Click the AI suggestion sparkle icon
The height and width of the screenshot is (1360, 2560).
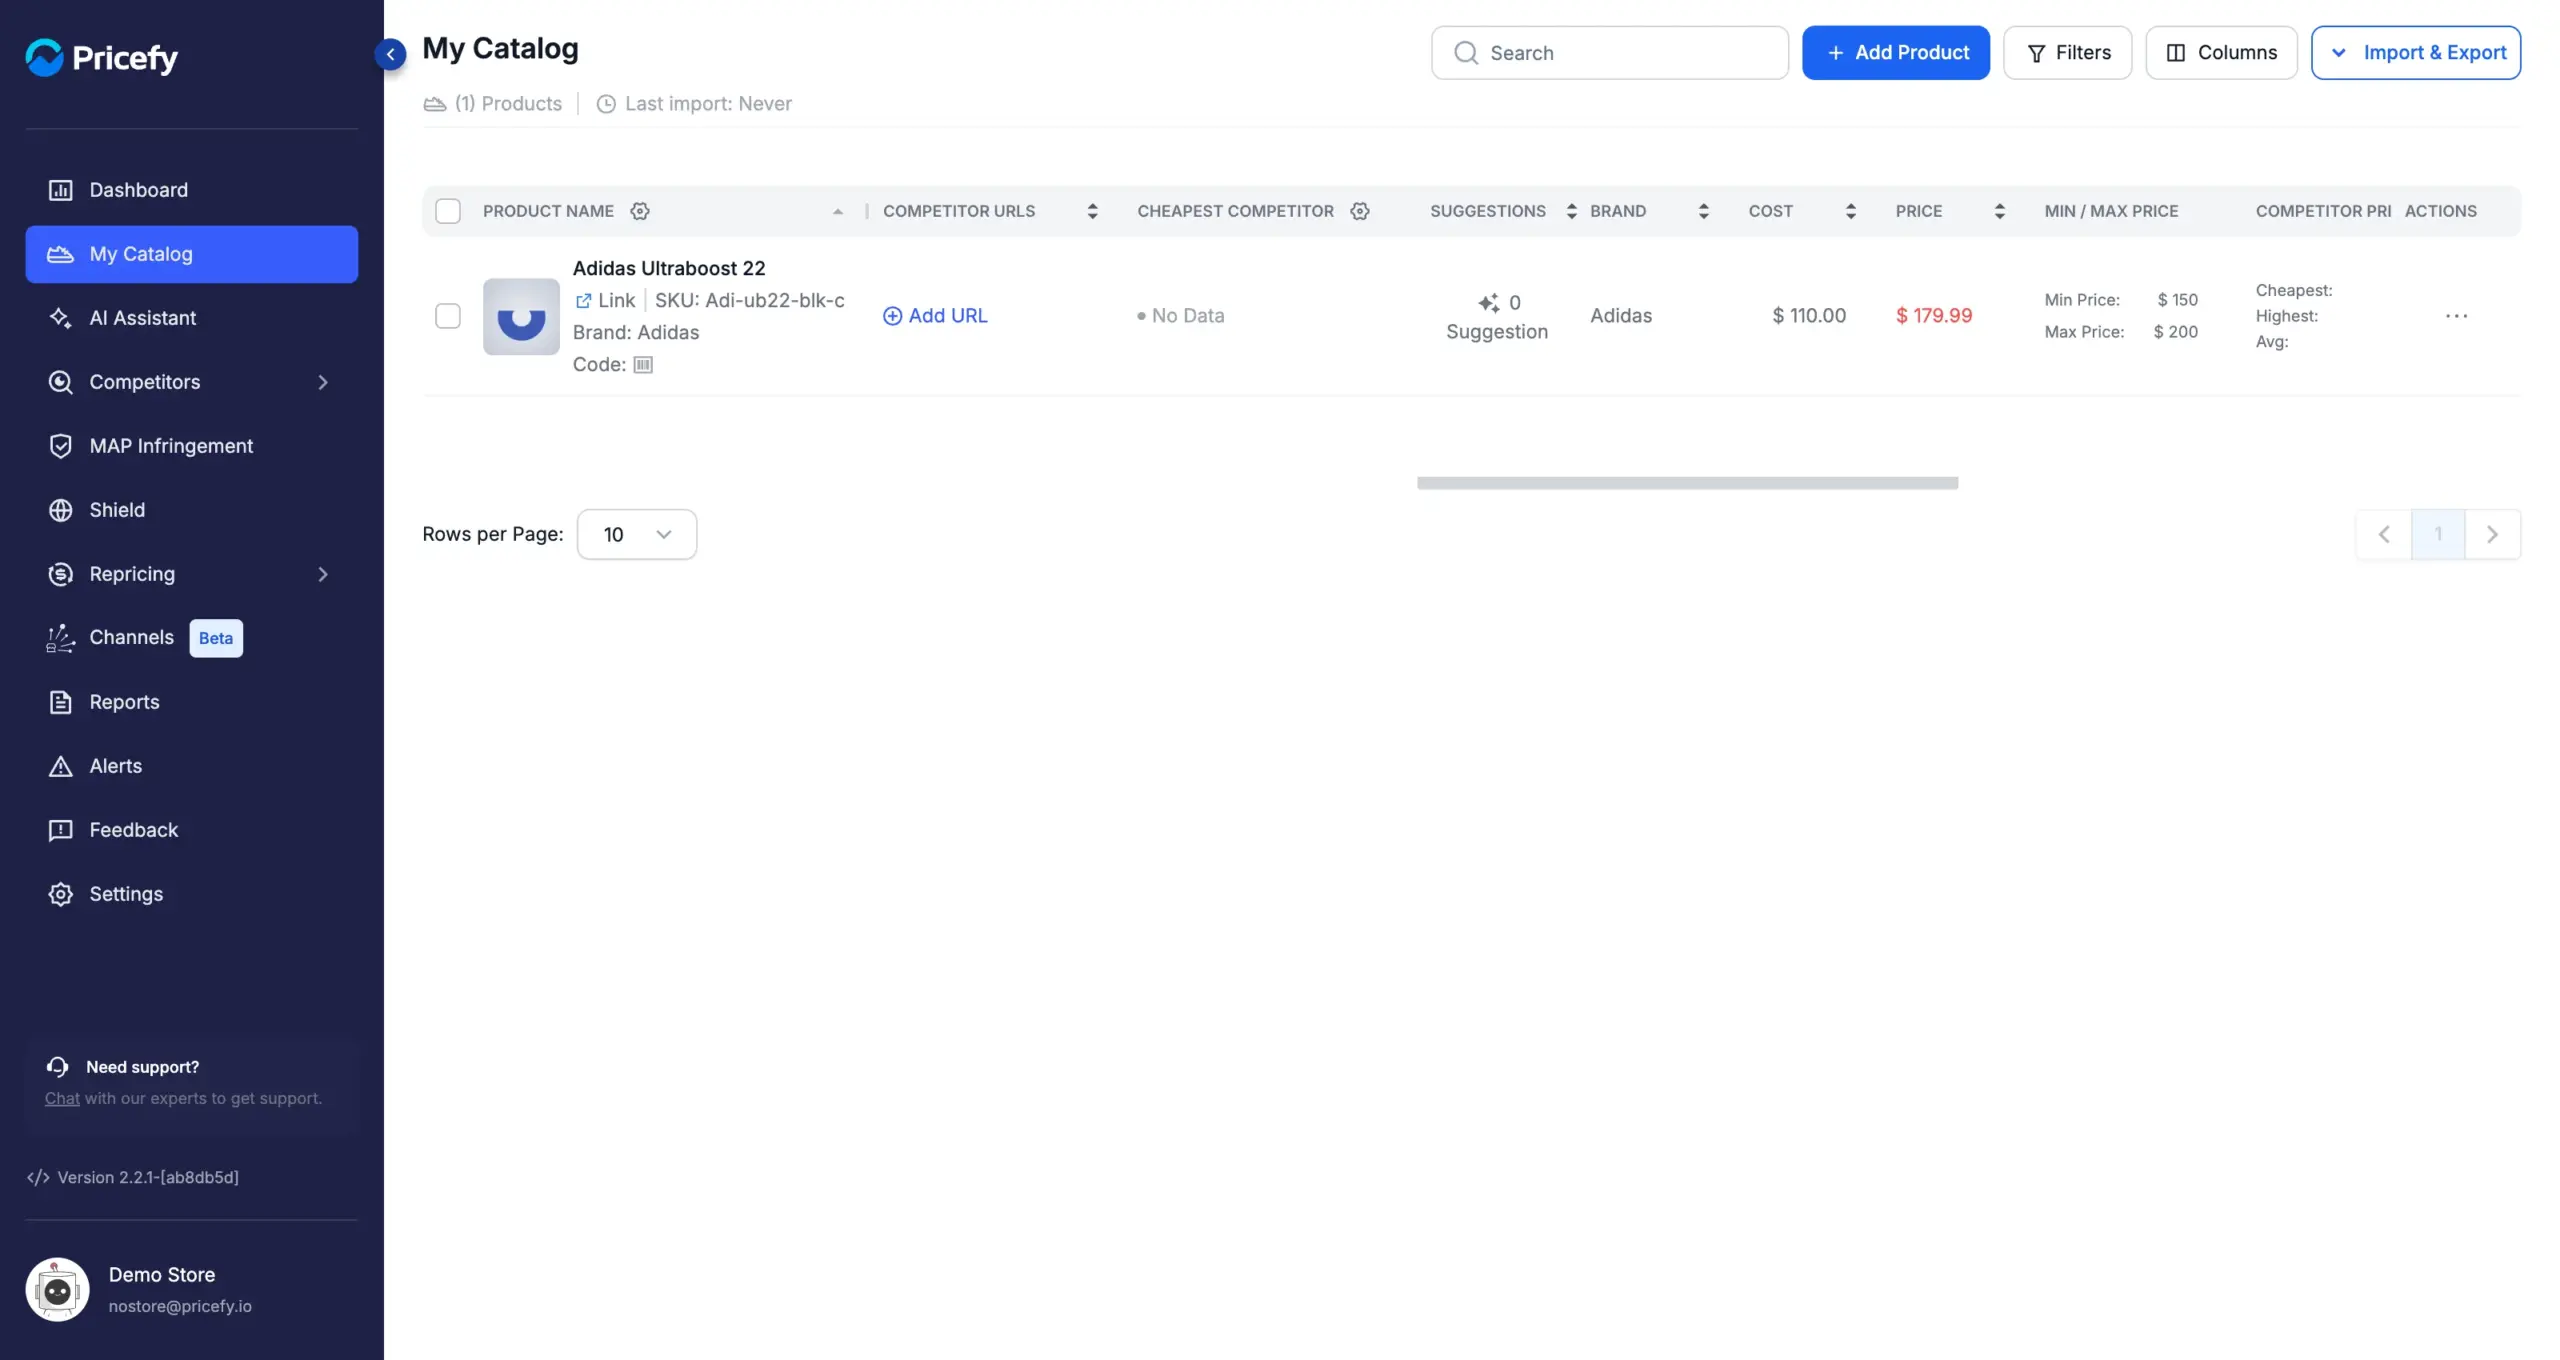pos(1489,303)
